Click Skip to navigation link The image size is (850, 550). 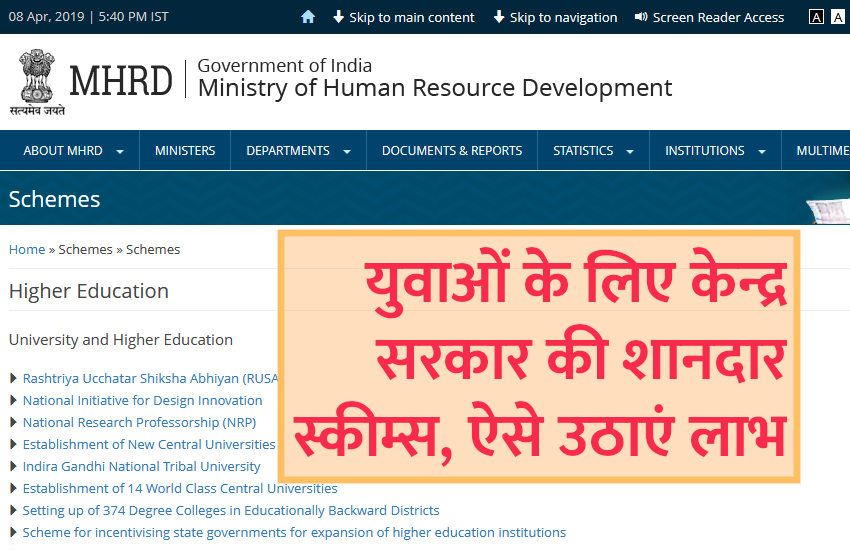click(555, 17)
